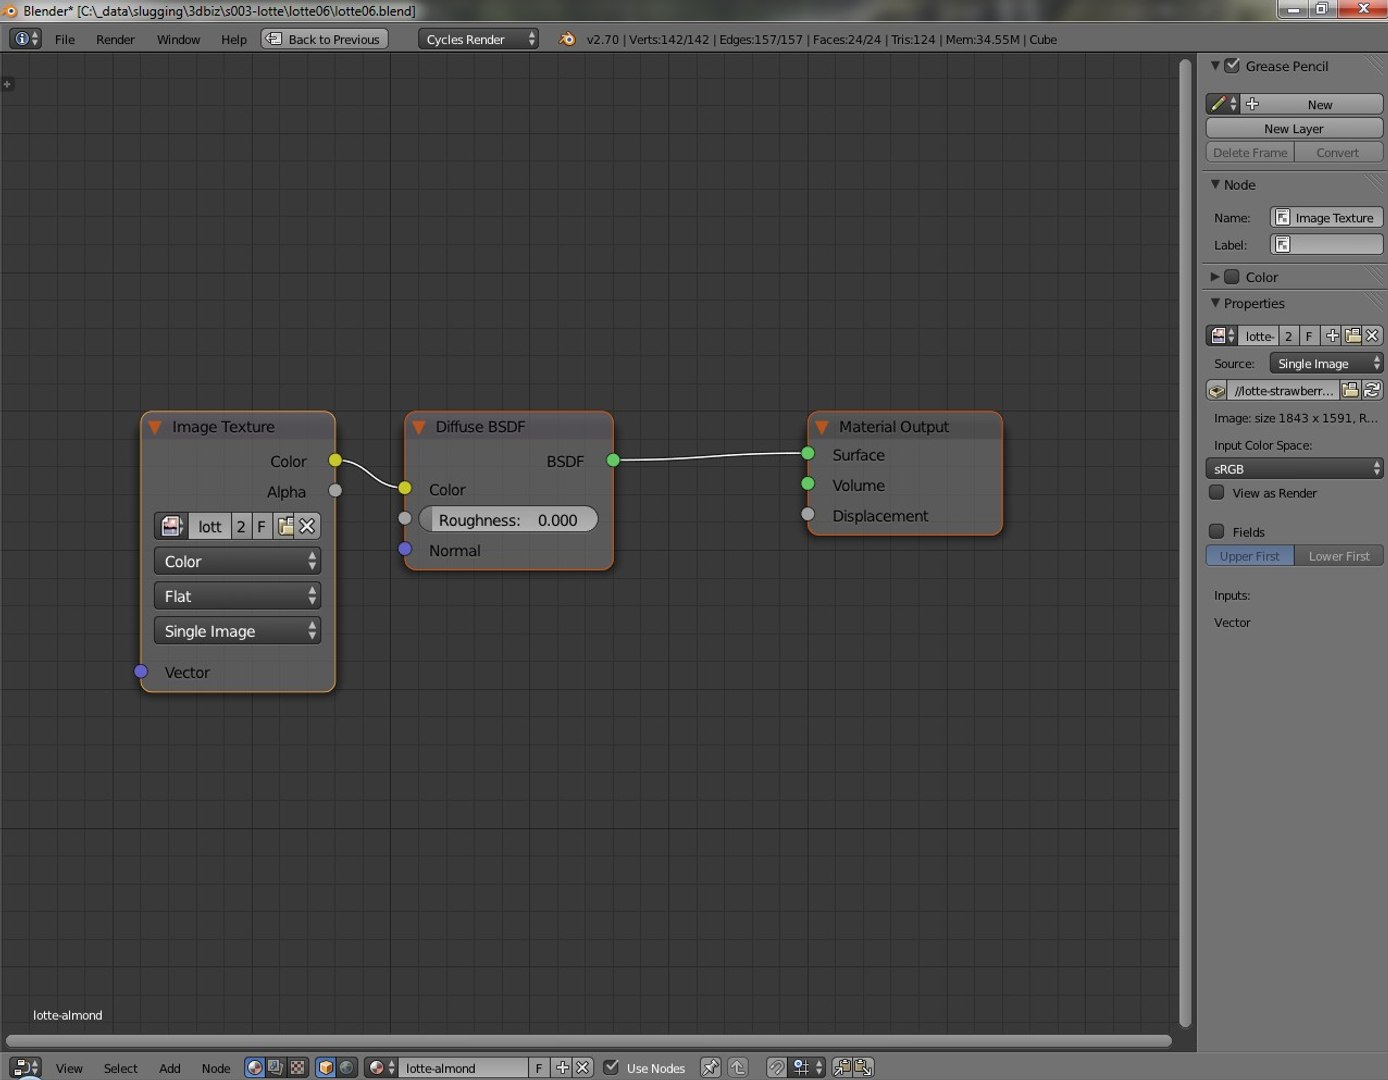Select object shader nodes mode (cube icon)
This screenshot has height=1080, width=1388.
[x=326, y=1067]
